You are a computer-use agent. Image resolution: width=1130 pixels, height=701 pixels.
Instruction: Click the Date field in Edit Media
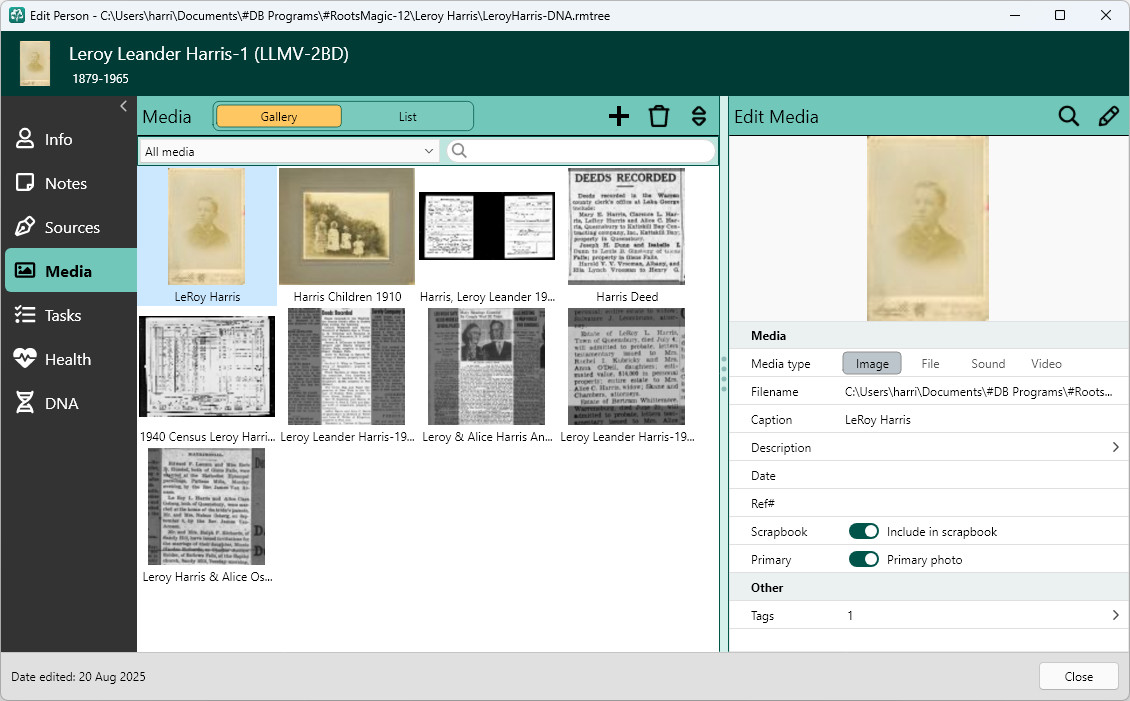pyautogui.click(x=929, y=475)
